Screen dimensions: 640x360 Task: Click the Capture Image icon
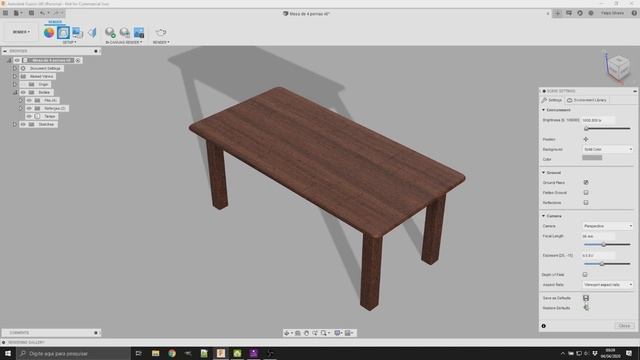139,32
